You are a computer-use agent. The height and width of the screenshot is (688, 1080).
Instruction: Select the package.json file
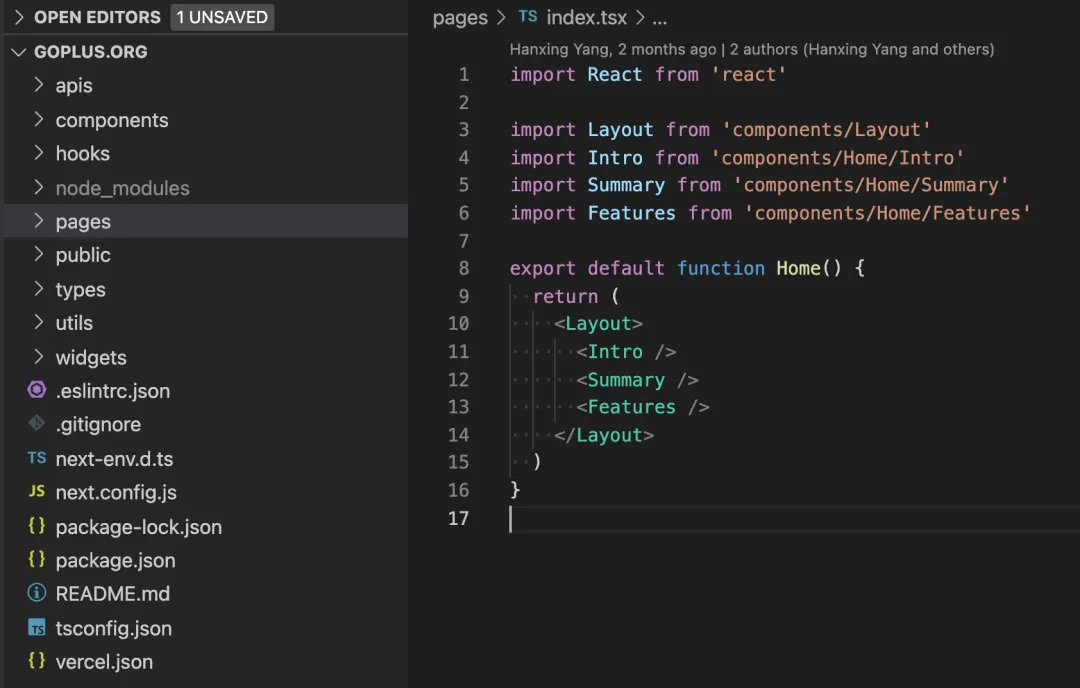click(x=115, y=560)
